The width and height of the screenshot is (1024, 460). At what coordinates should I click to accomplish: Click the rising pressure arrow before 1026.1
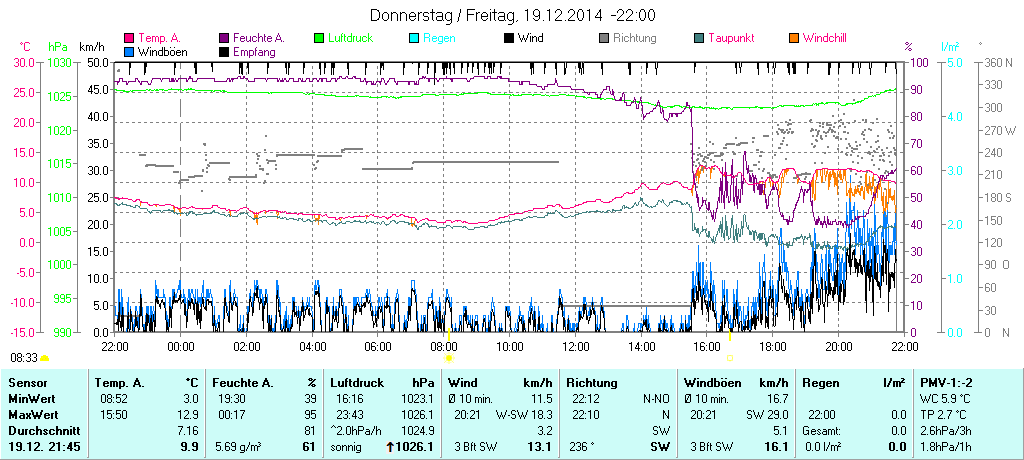click(389, 447)
